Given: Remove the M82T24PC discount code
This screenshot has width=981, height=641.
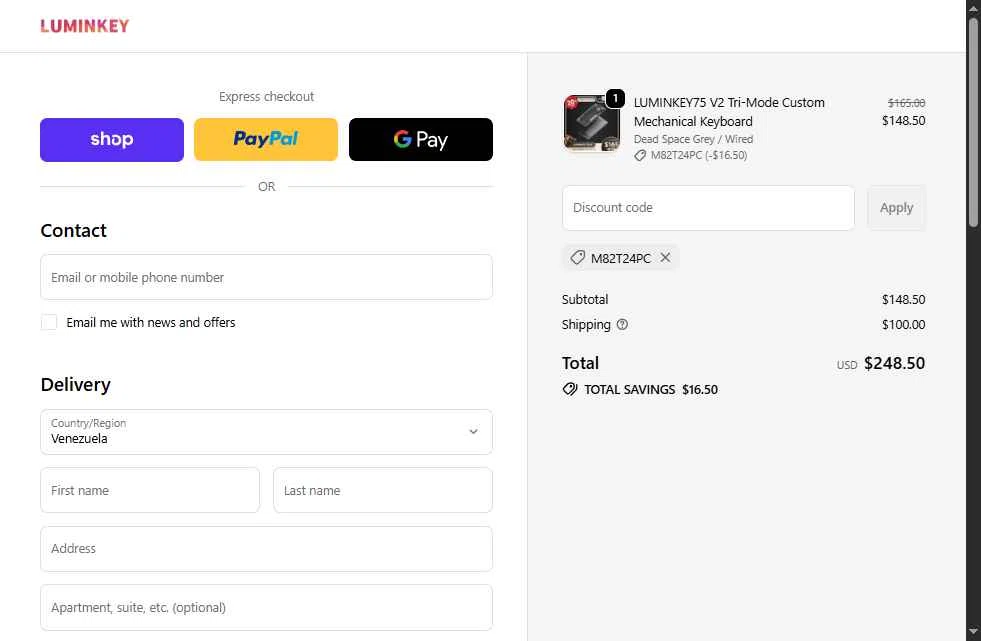Looking at the screenshot, I should coord(665,258).
